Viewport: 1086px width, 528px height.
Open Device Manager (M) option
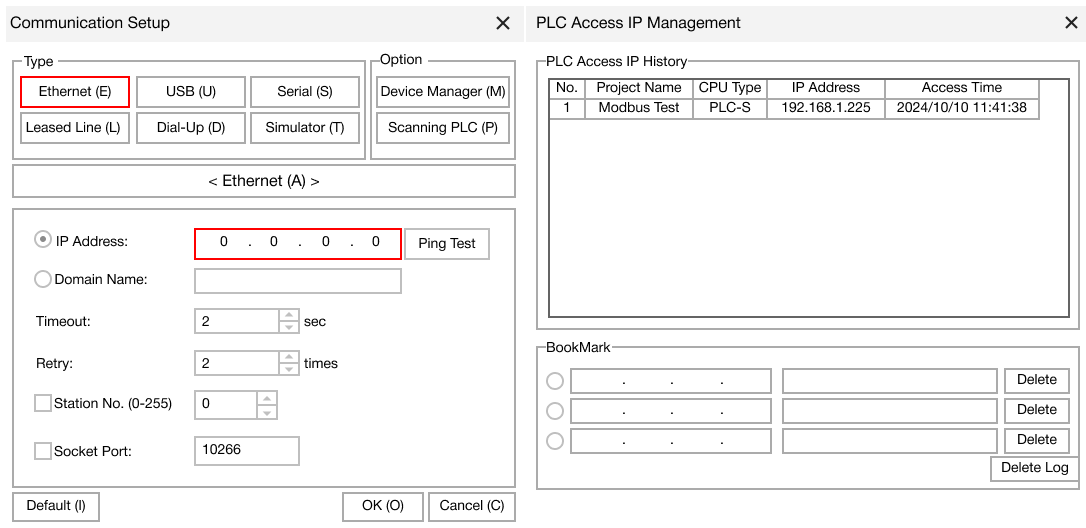442,92
